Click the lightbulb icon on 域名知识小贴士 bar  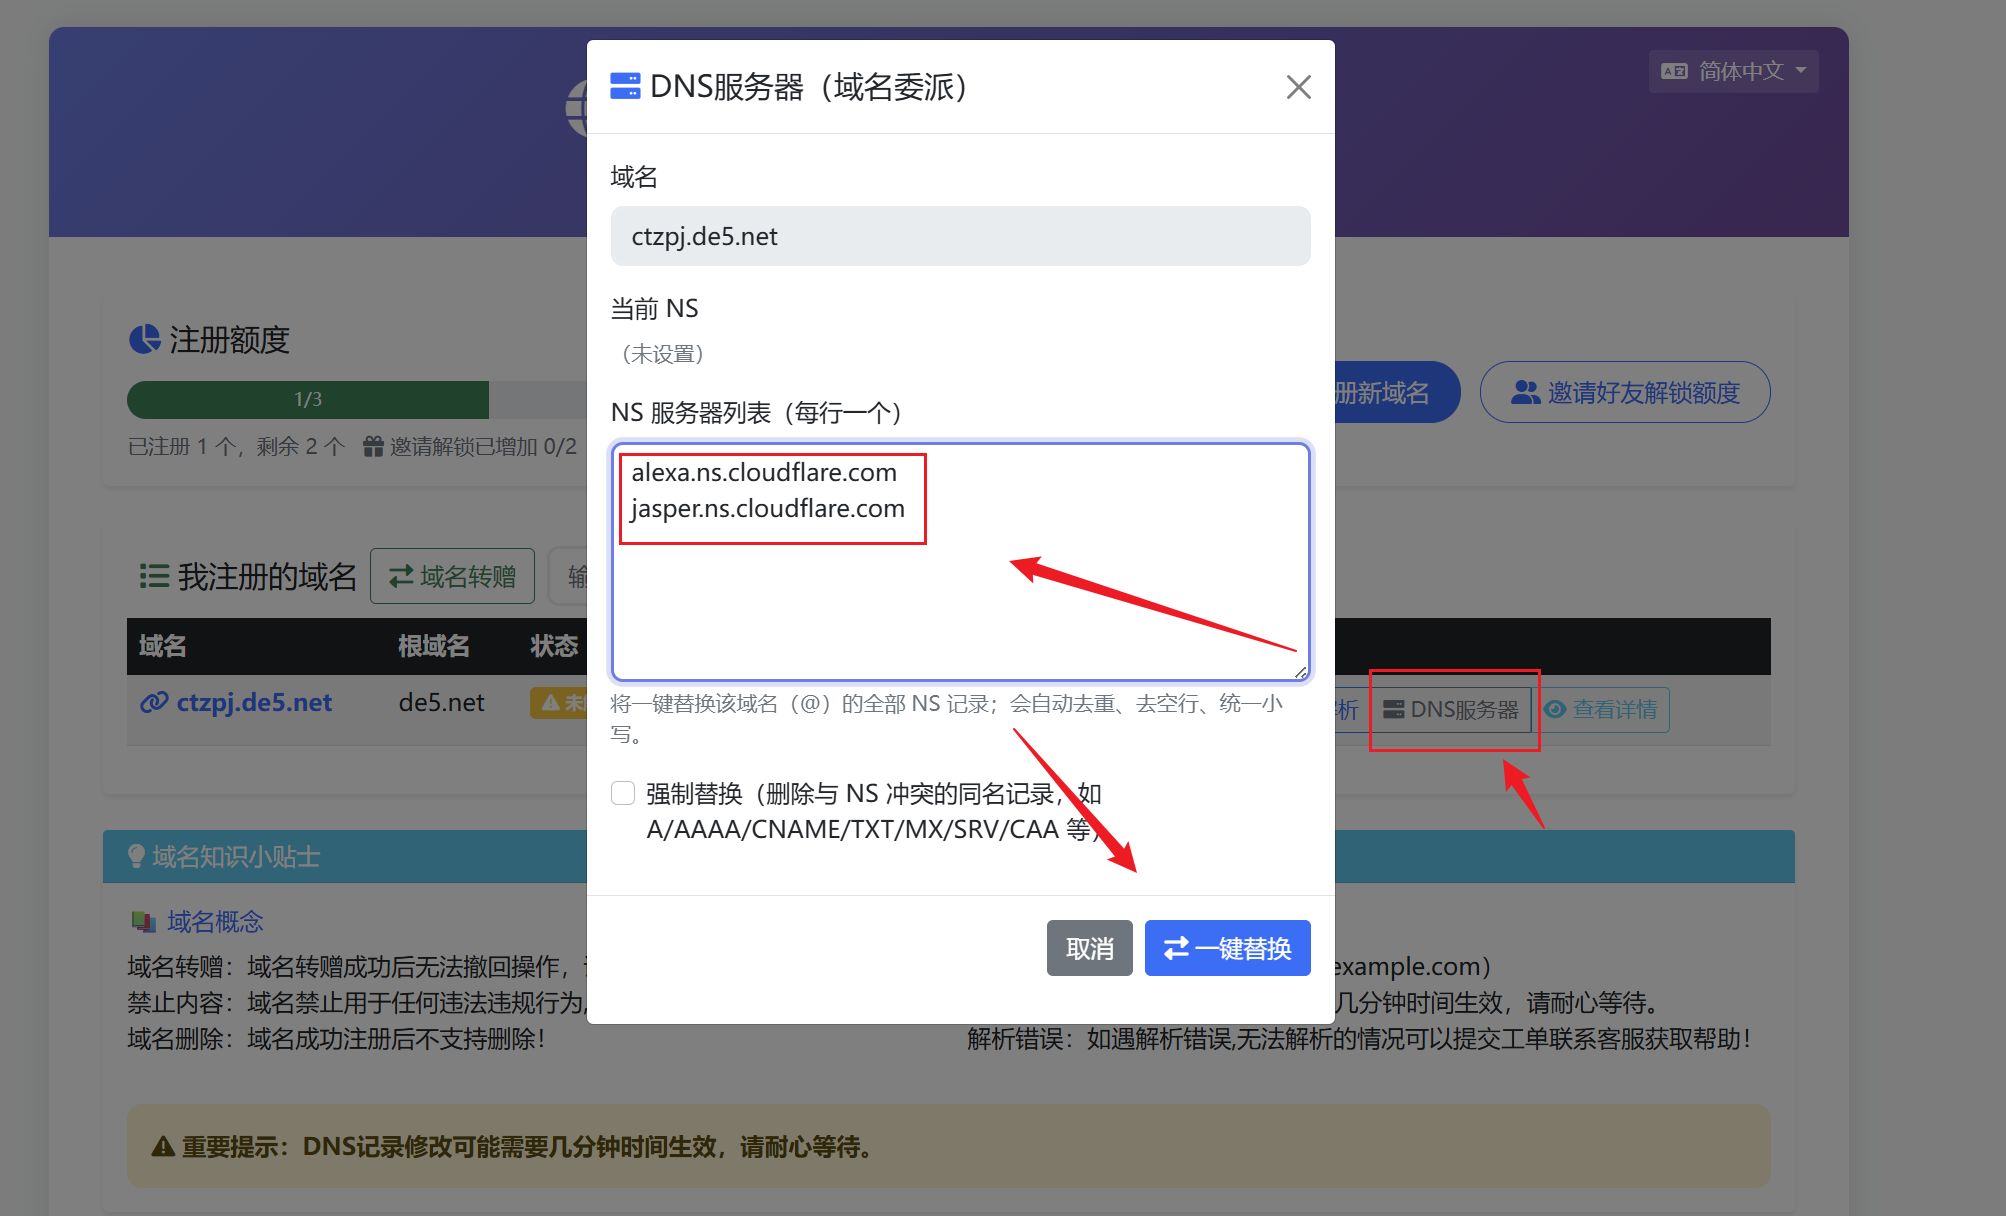[136, 856]
